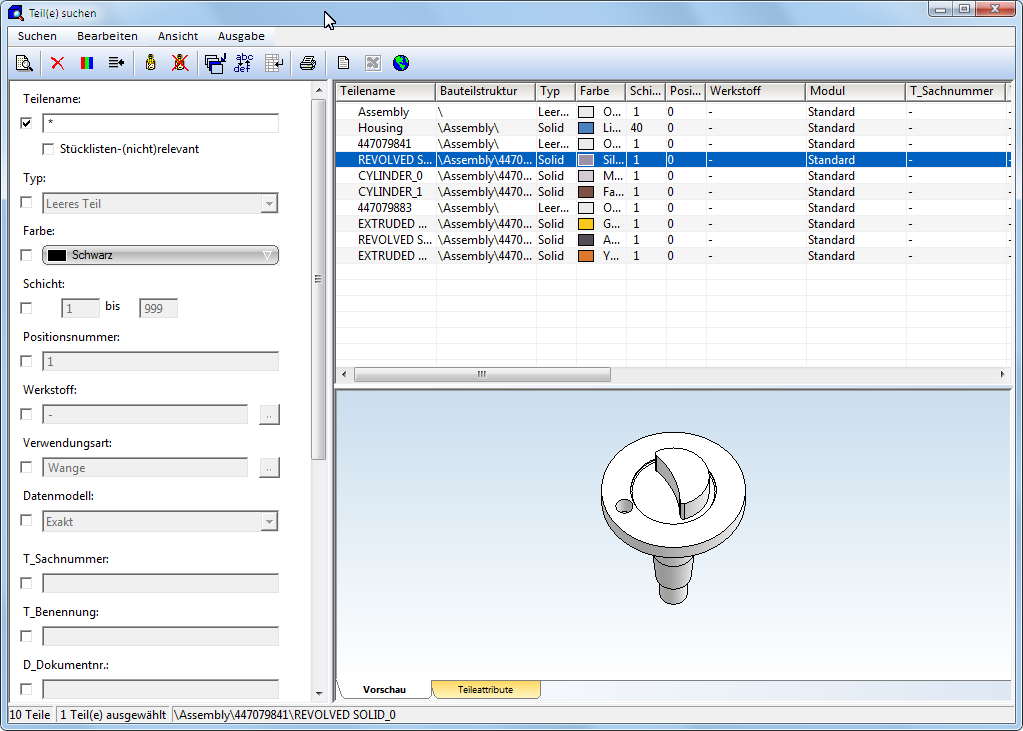The height and width of the screenshot is (731, 1023).
Task: Click the browse button next to Werkstoff
Action: tap(269, 415)
